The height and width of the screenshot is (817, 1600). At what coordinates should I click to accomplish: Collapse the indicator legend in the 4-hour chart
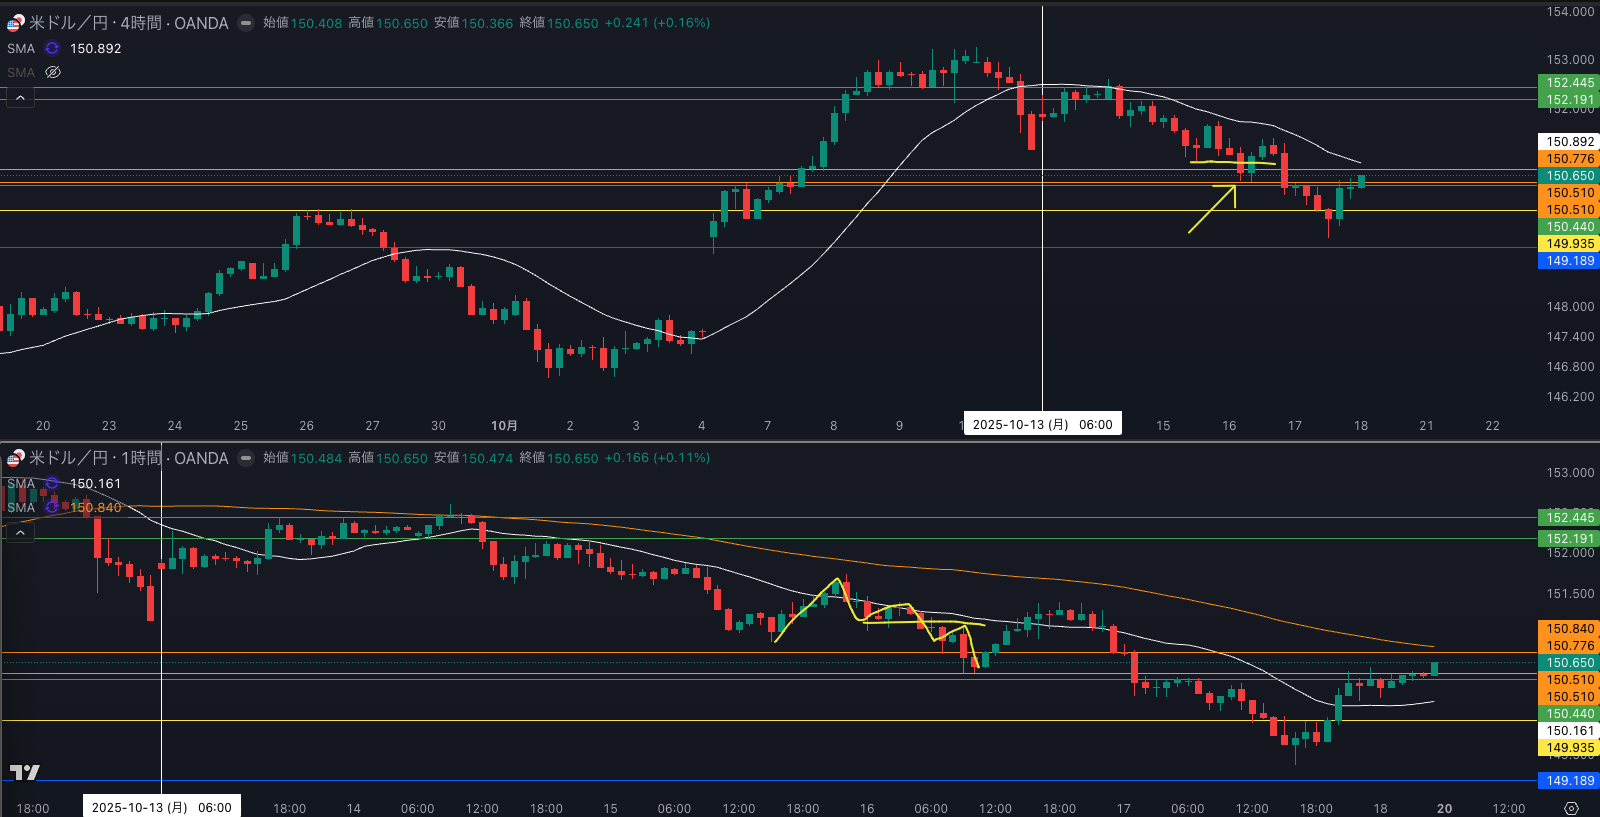(20, 97)
